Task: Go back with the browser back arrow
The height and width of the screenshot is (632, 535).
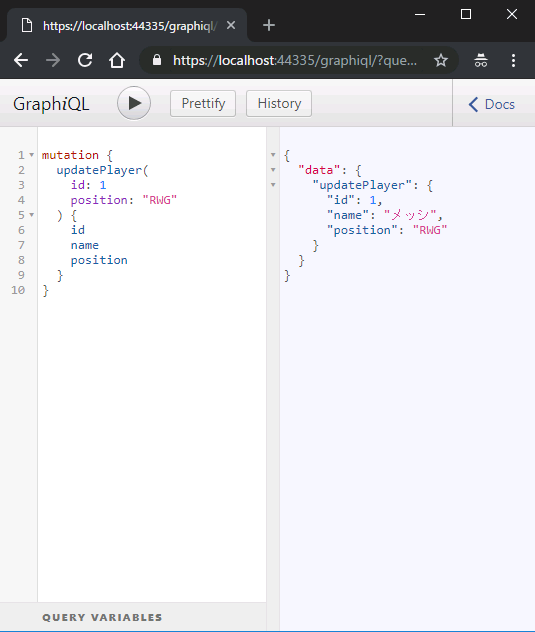Action: click(21, 60)
